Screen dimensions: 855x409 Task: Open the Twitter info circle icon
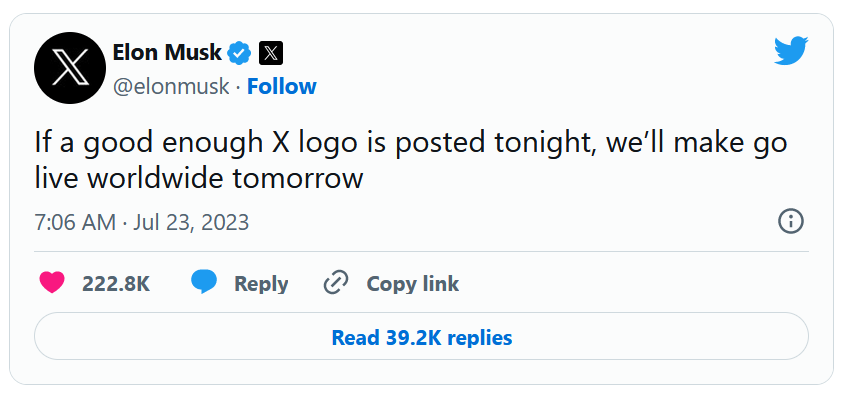[790, 221]
